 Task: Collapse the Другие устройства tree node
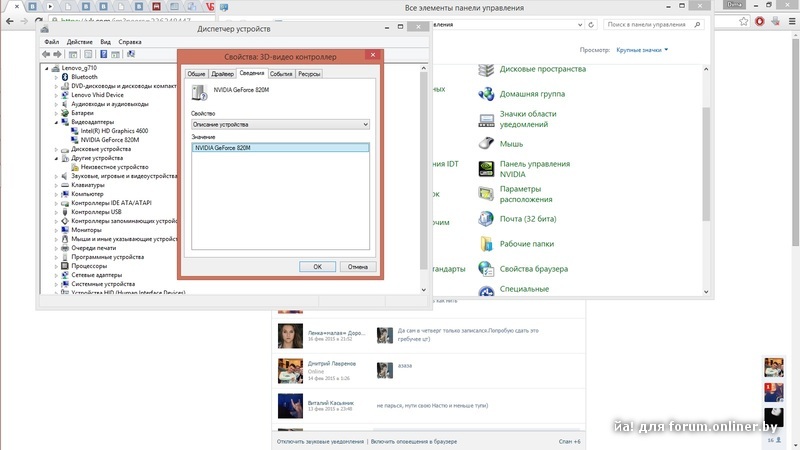click(x=56, y=159)
